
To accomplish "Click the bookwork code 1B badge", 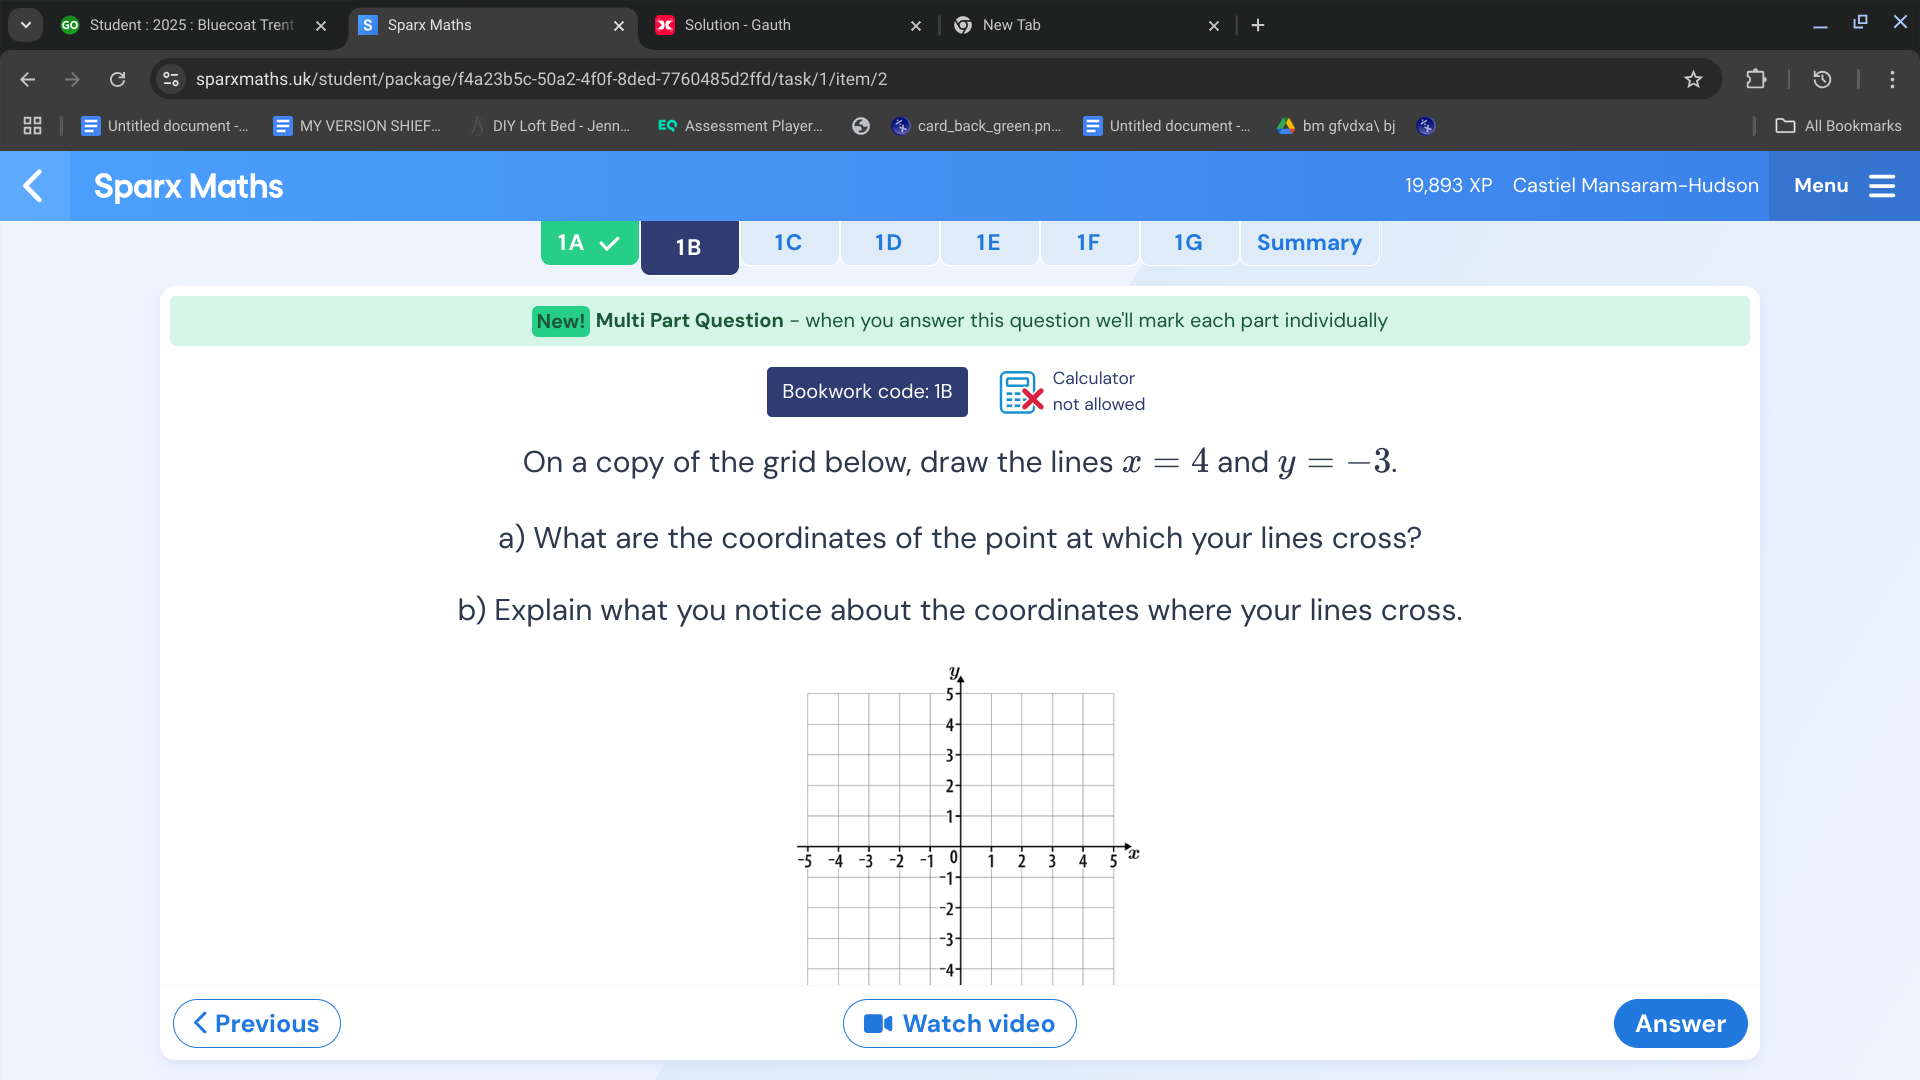I will pyautogui.click(x=866, y=390).
